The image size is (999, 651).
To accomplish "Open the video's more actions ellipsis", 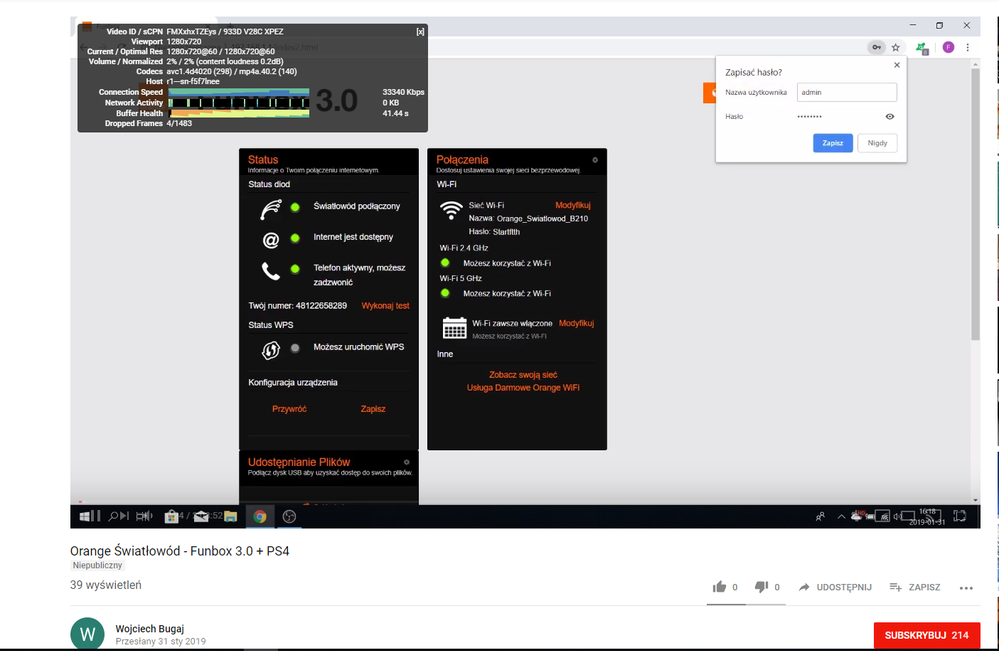I will point(966,587).
